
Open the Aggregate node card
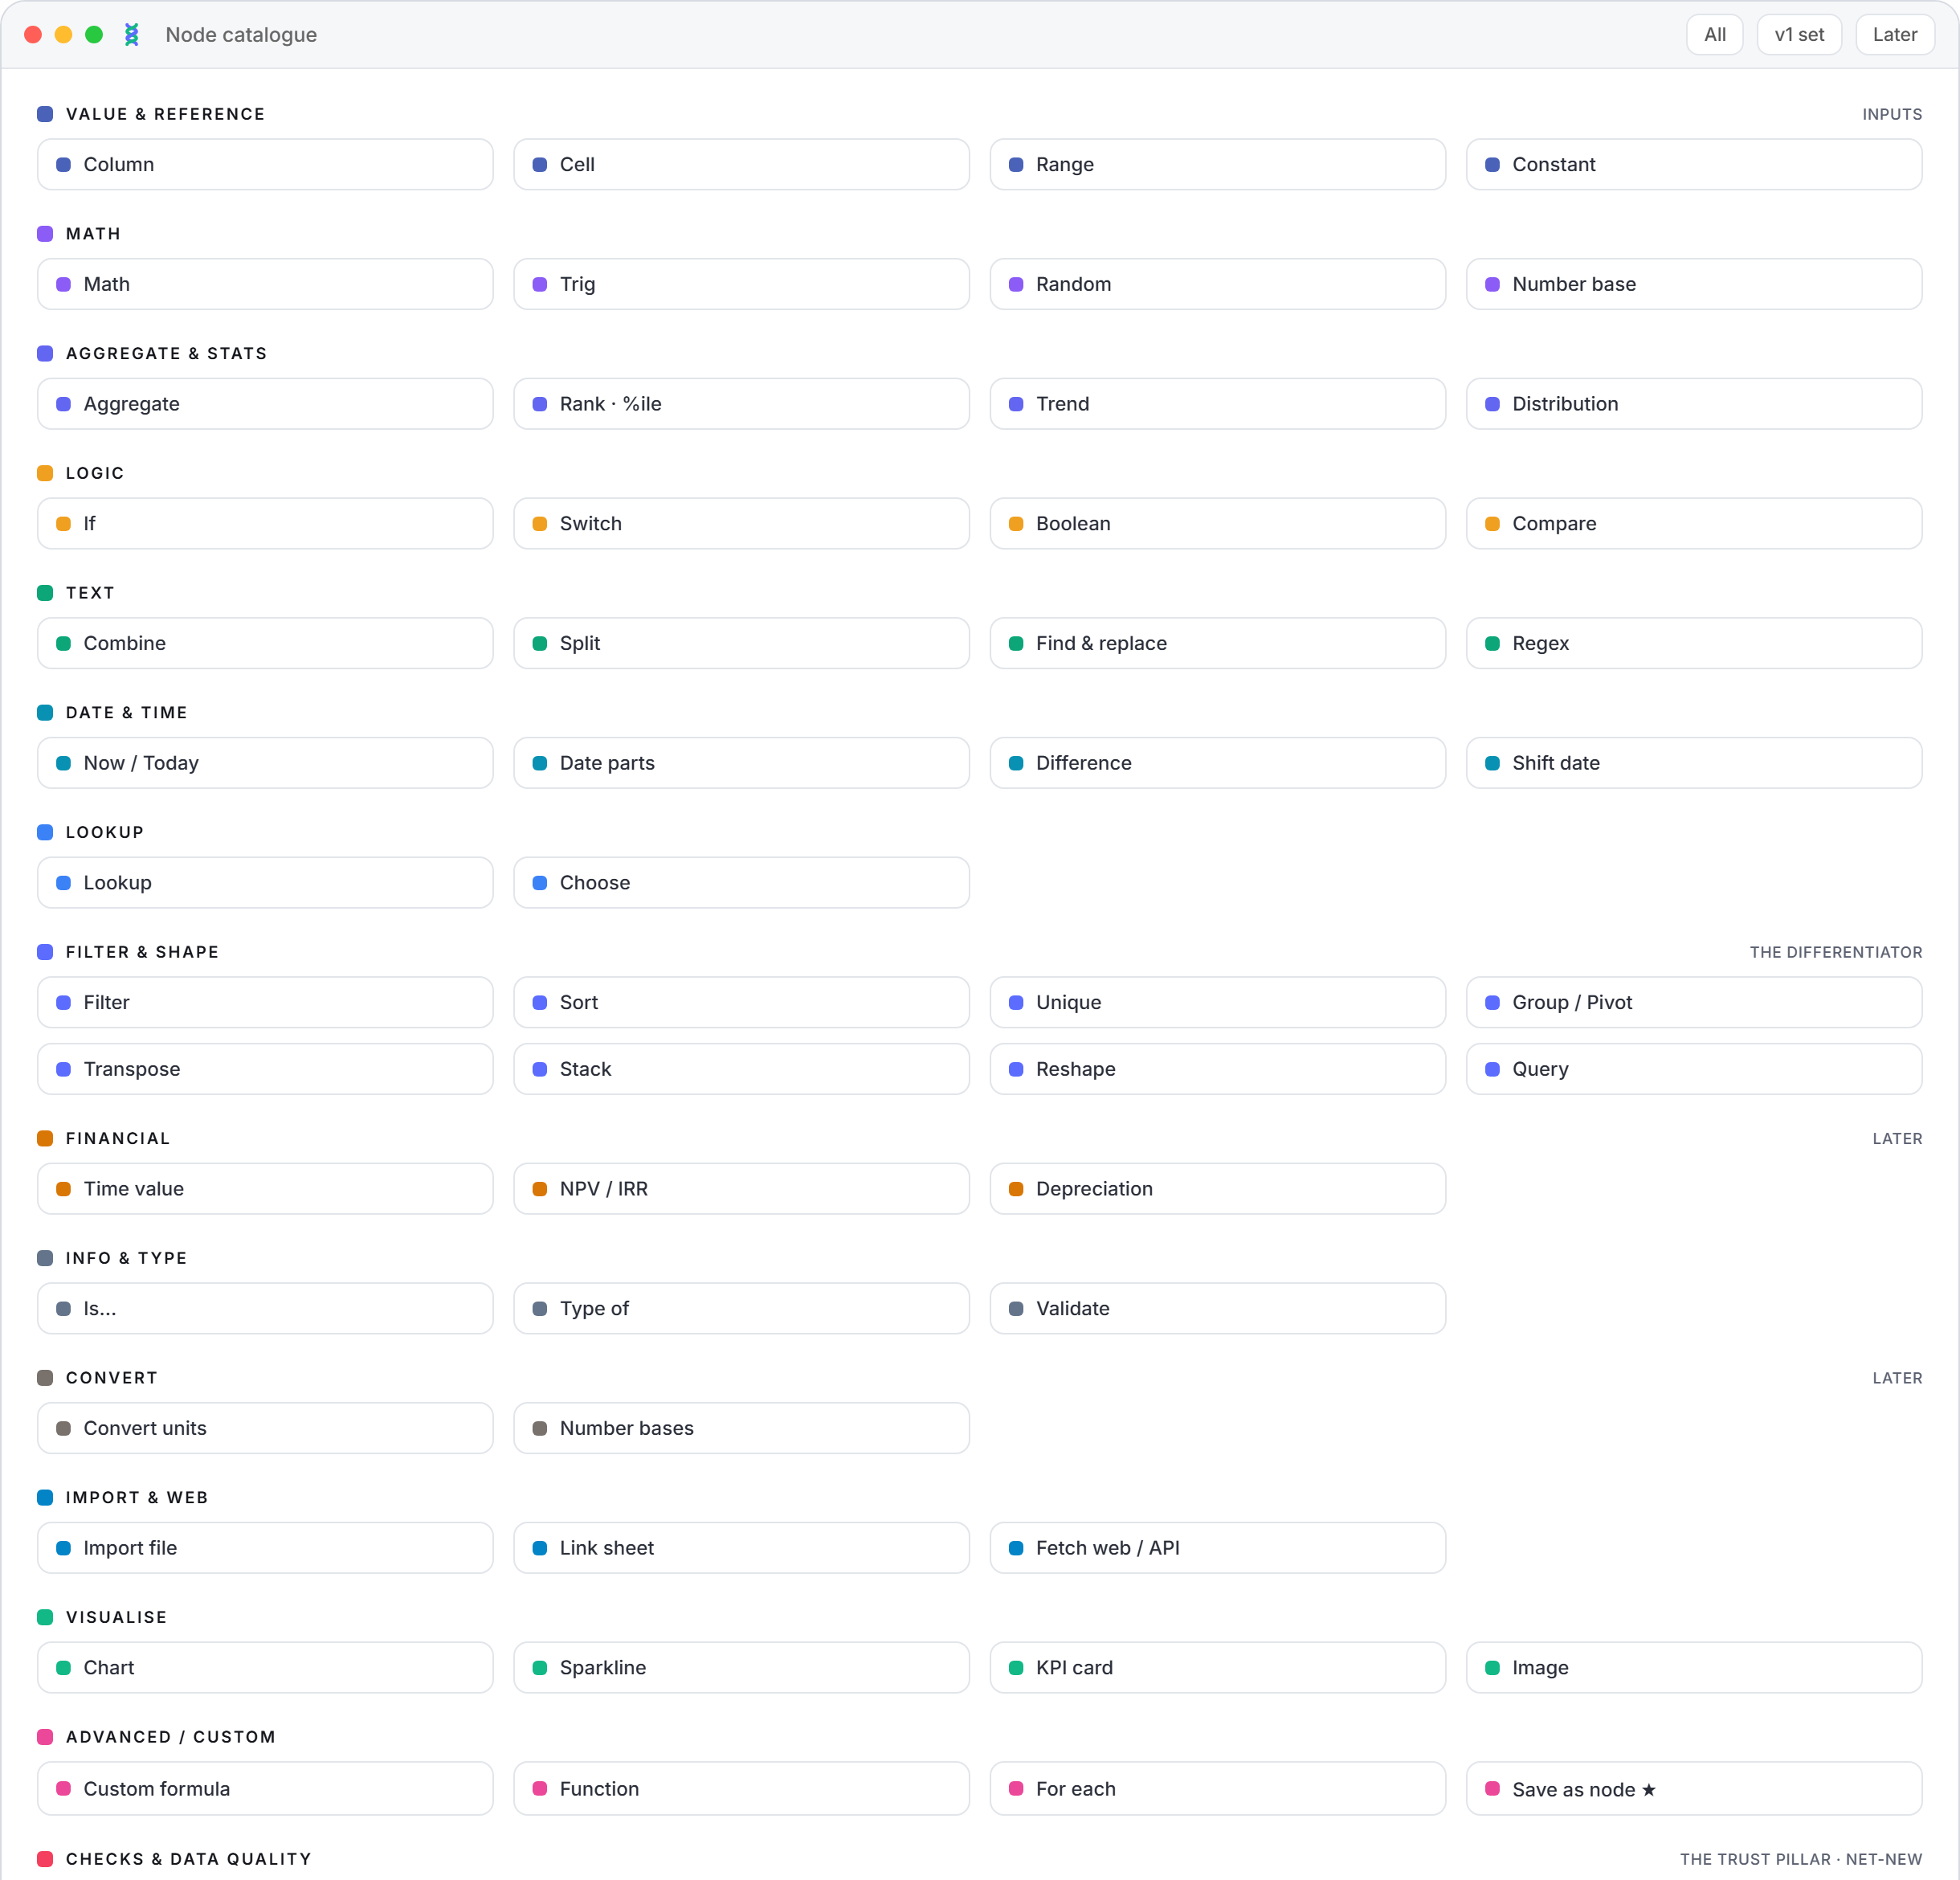point(265,404)
